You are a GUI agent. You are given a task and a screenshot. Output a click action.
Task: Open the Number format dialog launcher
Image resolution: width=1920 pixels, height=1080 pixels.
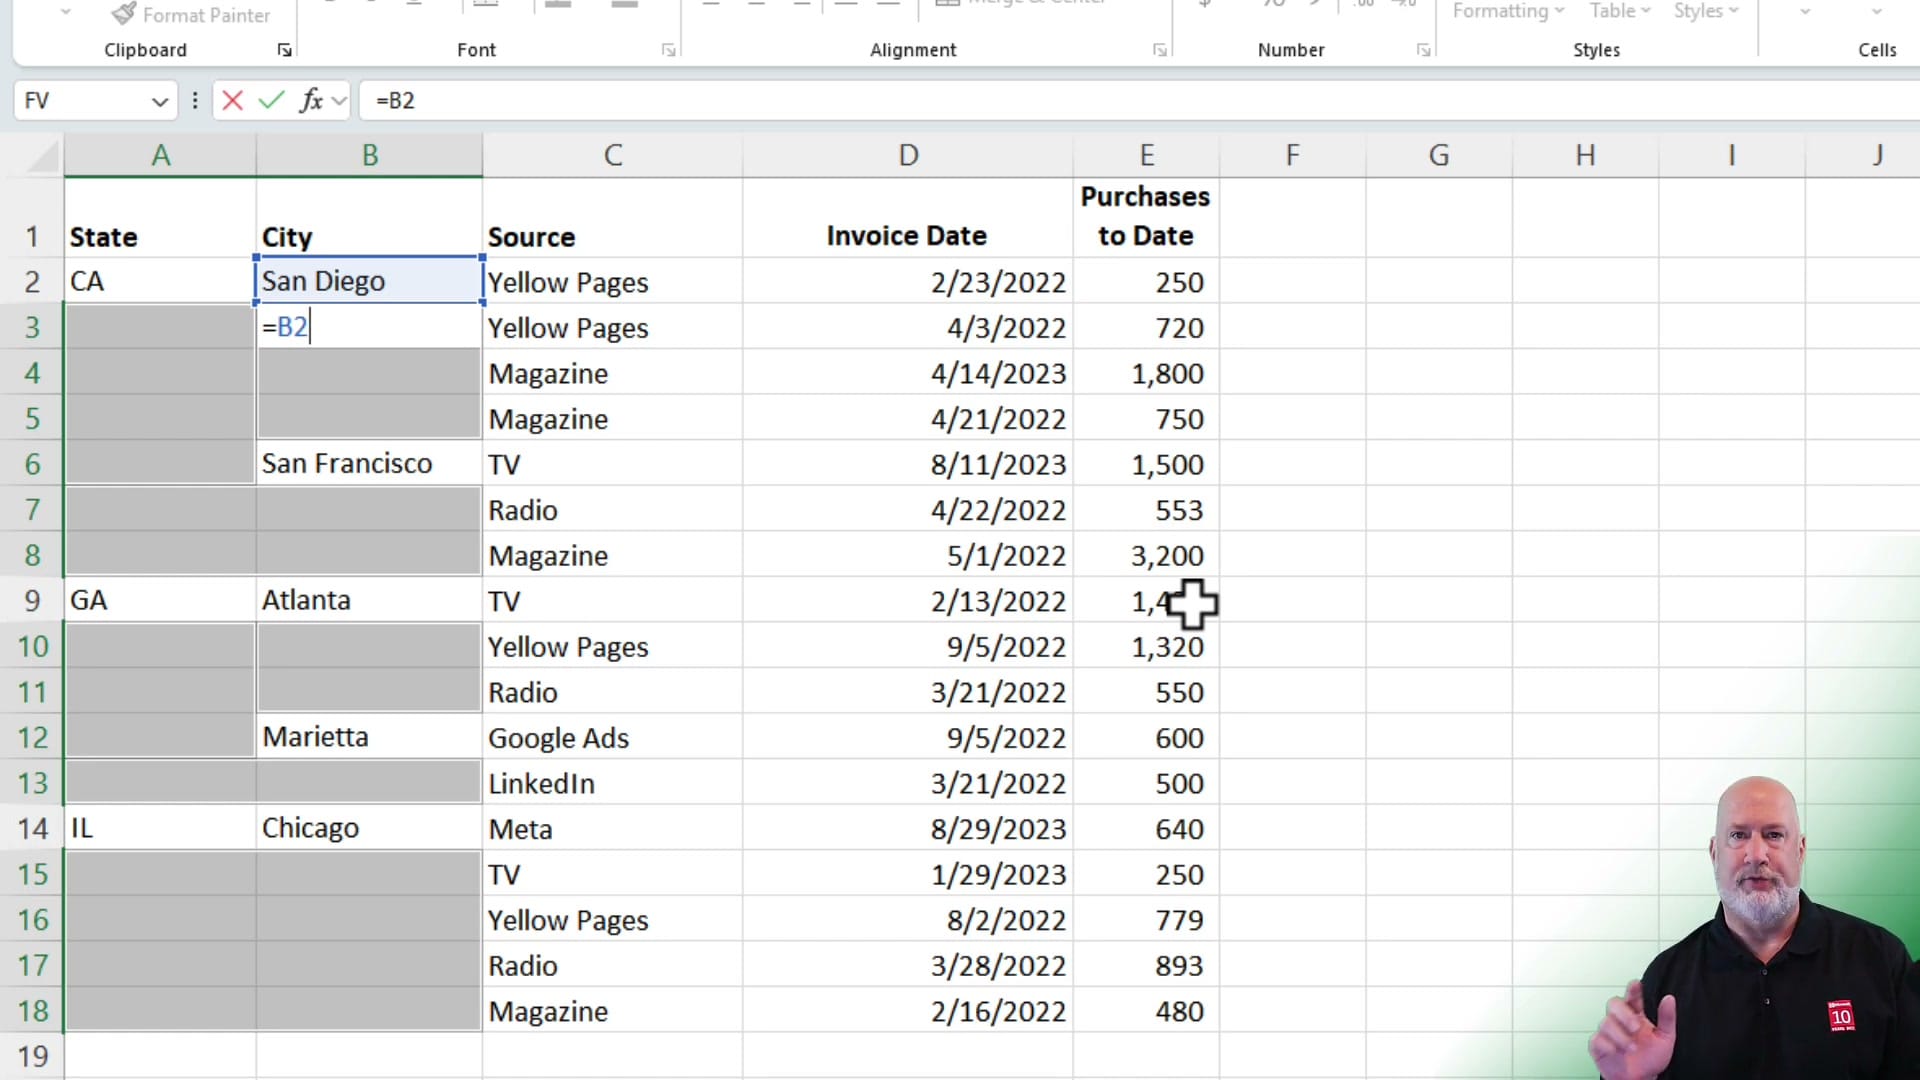(1423, 50)
